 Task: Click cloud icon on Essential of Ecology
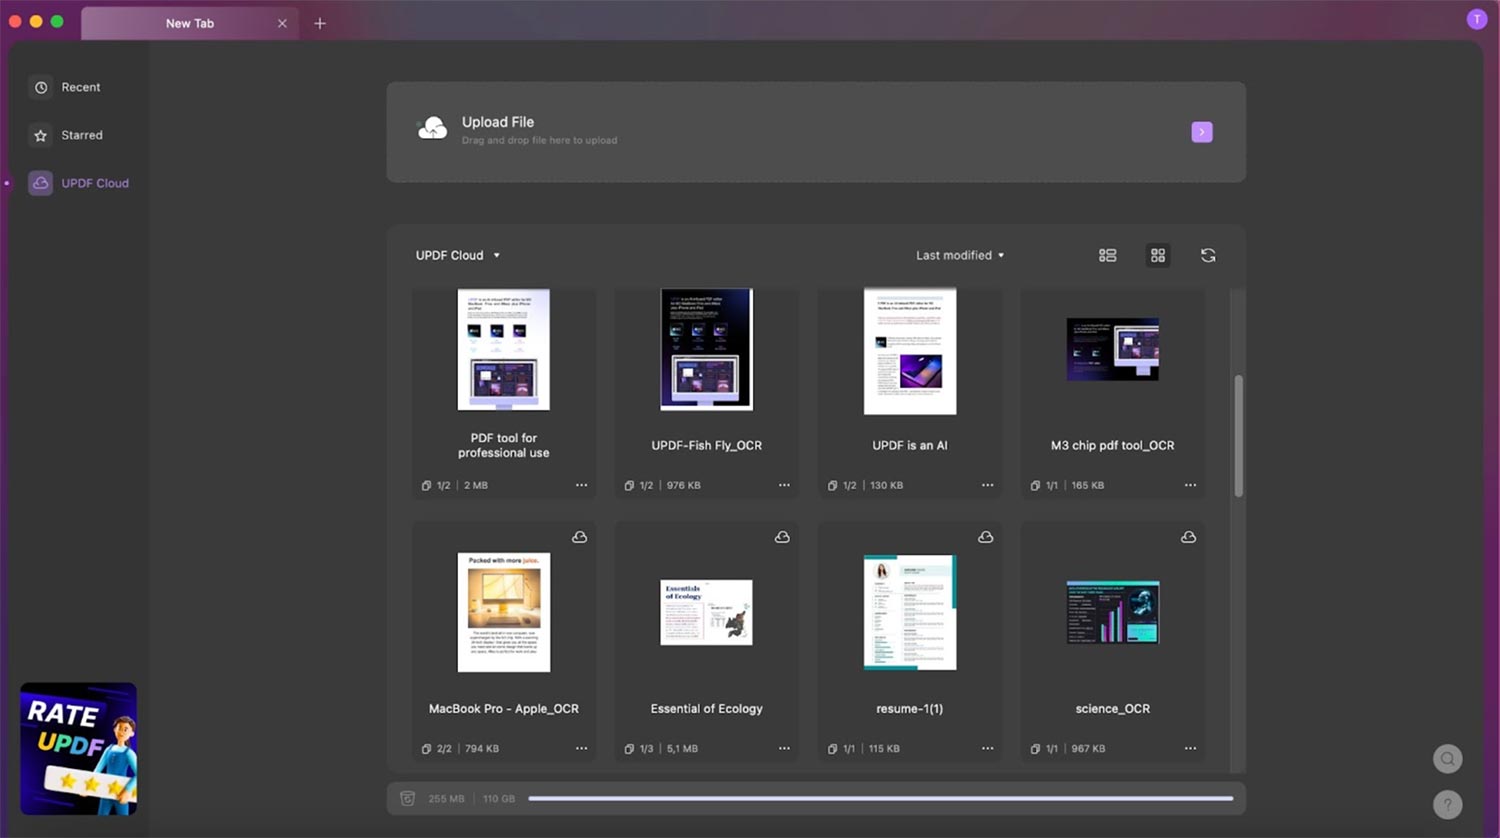point(782,537)
